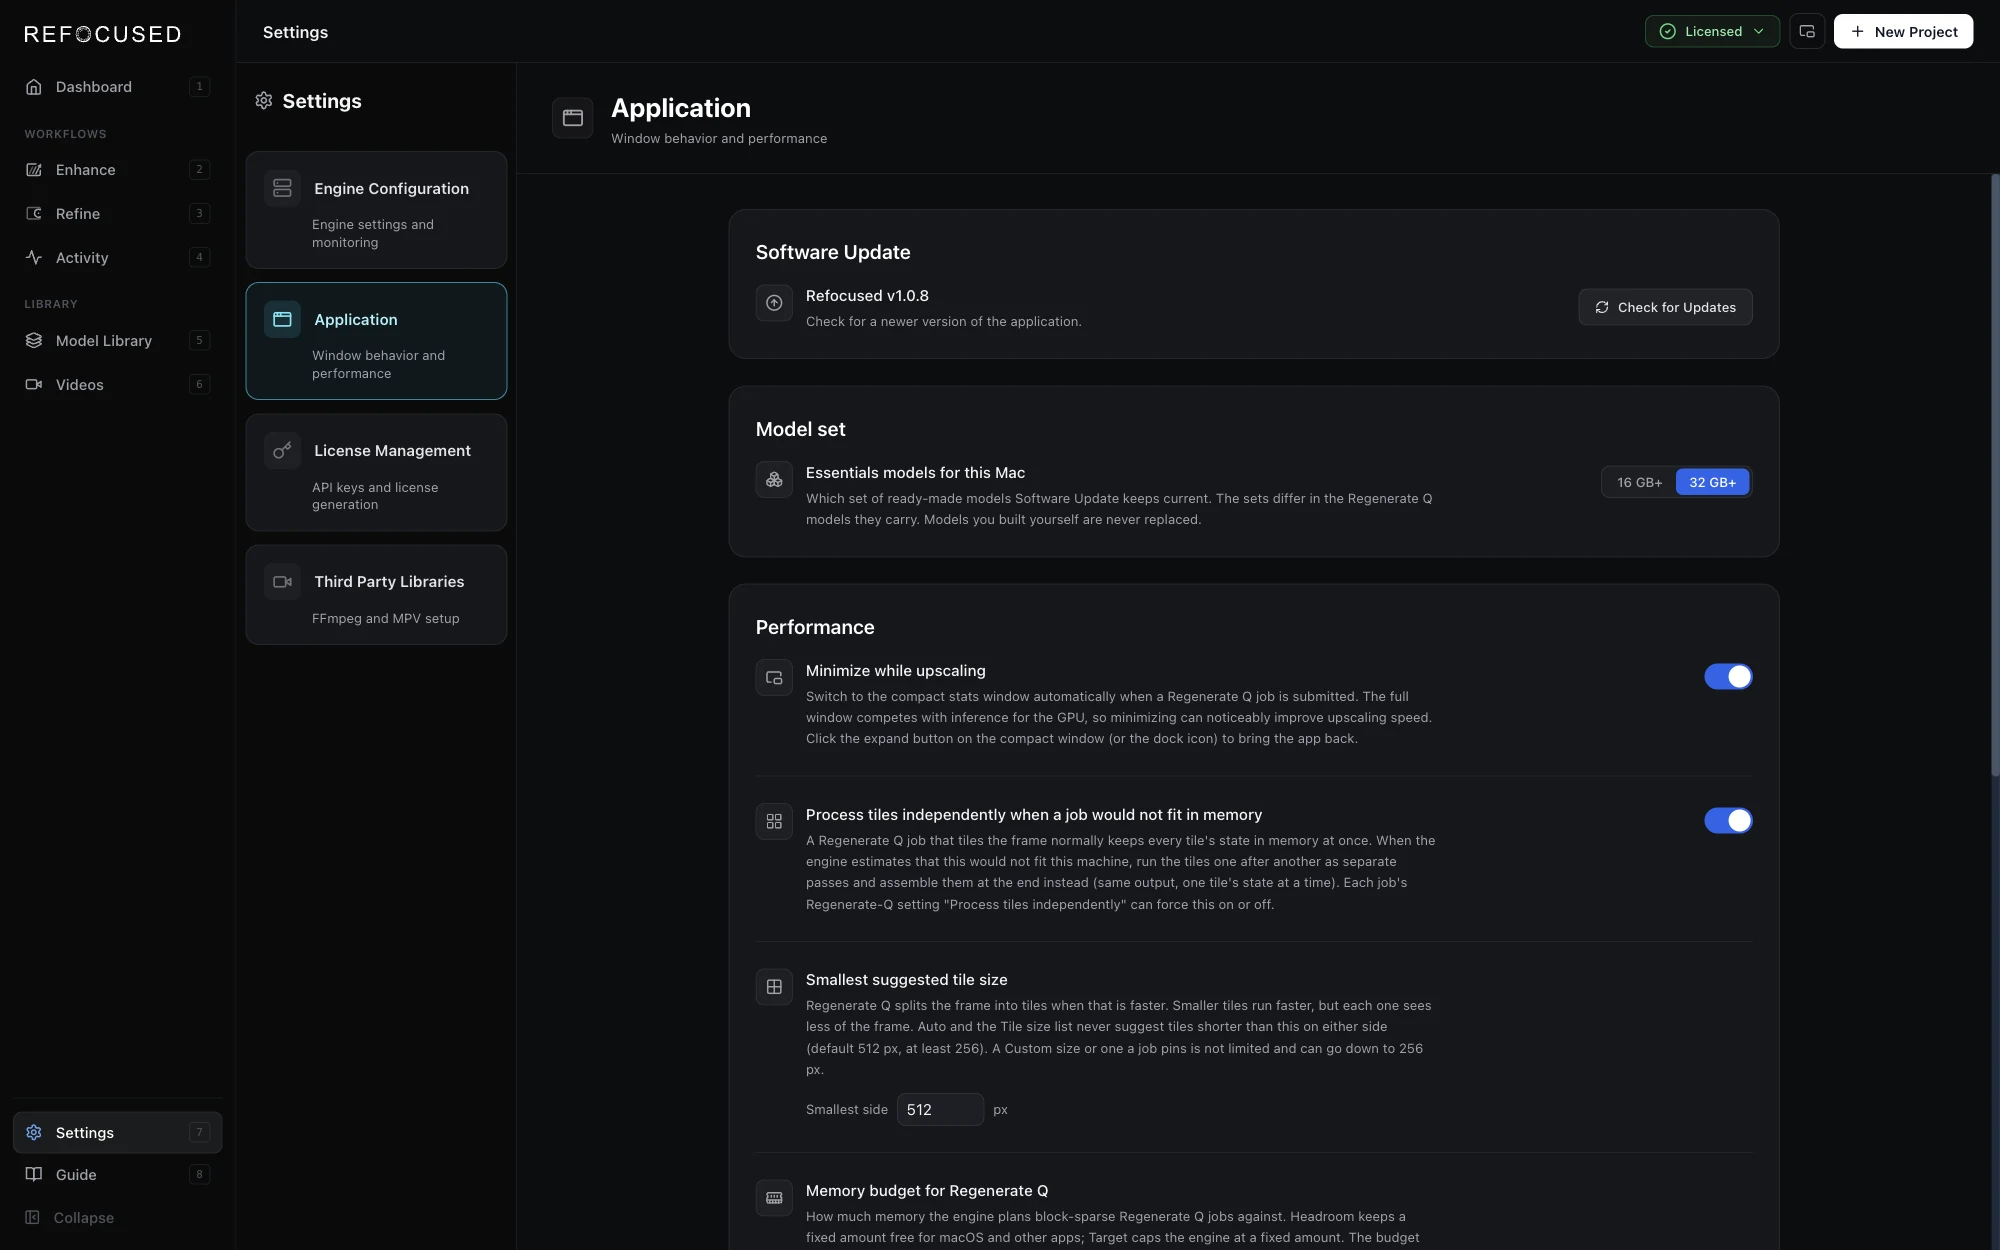Click the WORKFLOWS section label
The image size is (2000, 1250).
click(65, 134)
